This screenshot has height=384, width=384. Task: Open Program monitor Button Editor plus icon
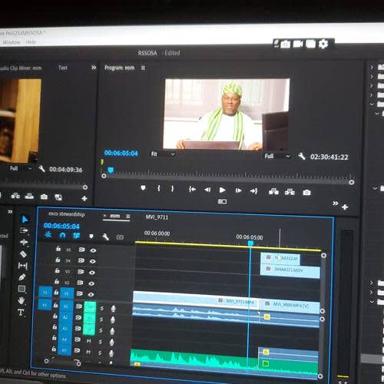345,207
